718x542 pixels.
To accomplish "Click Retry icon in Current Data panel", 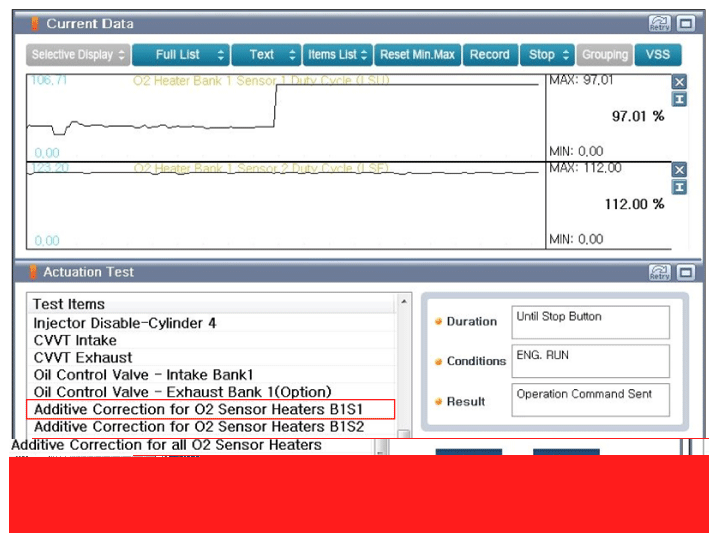I will pos(659,23).
